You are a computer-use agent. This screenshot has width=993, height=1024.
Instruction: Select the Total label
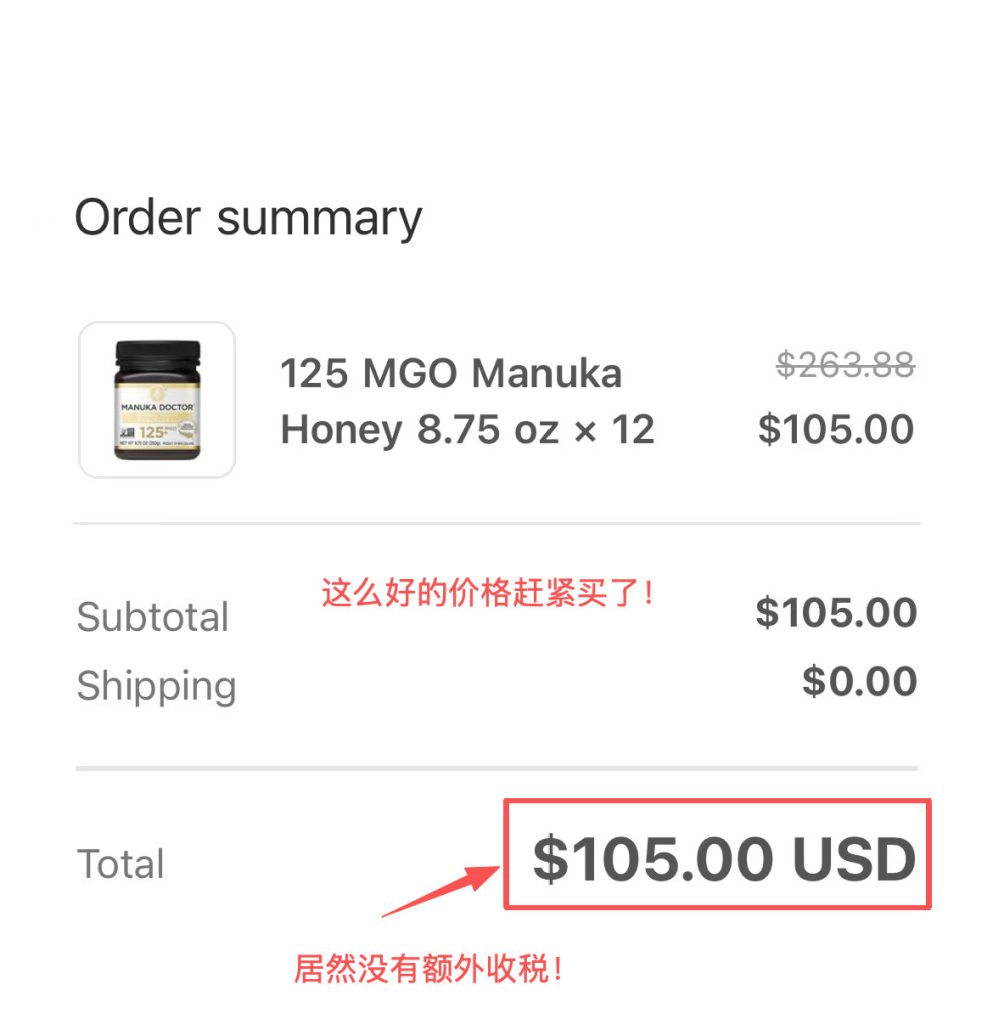tap(120, 864)
